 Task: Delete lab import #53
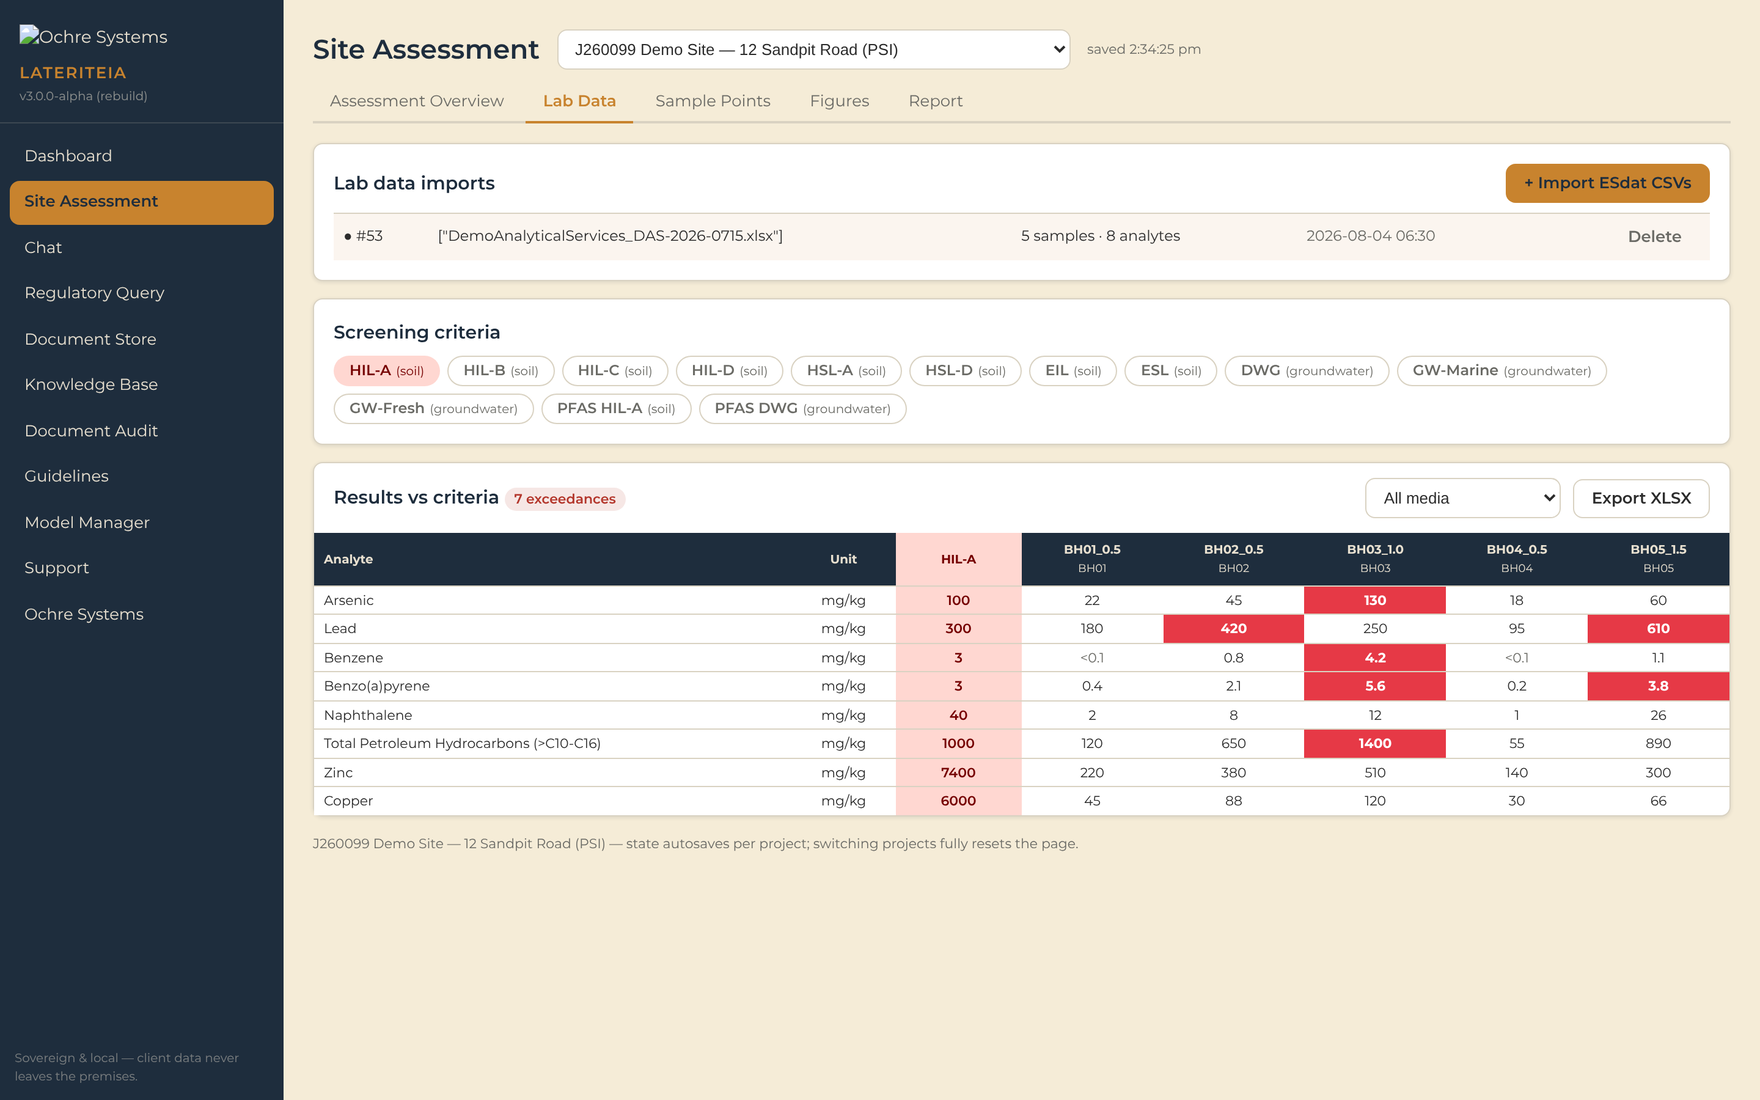point(1654,237)
